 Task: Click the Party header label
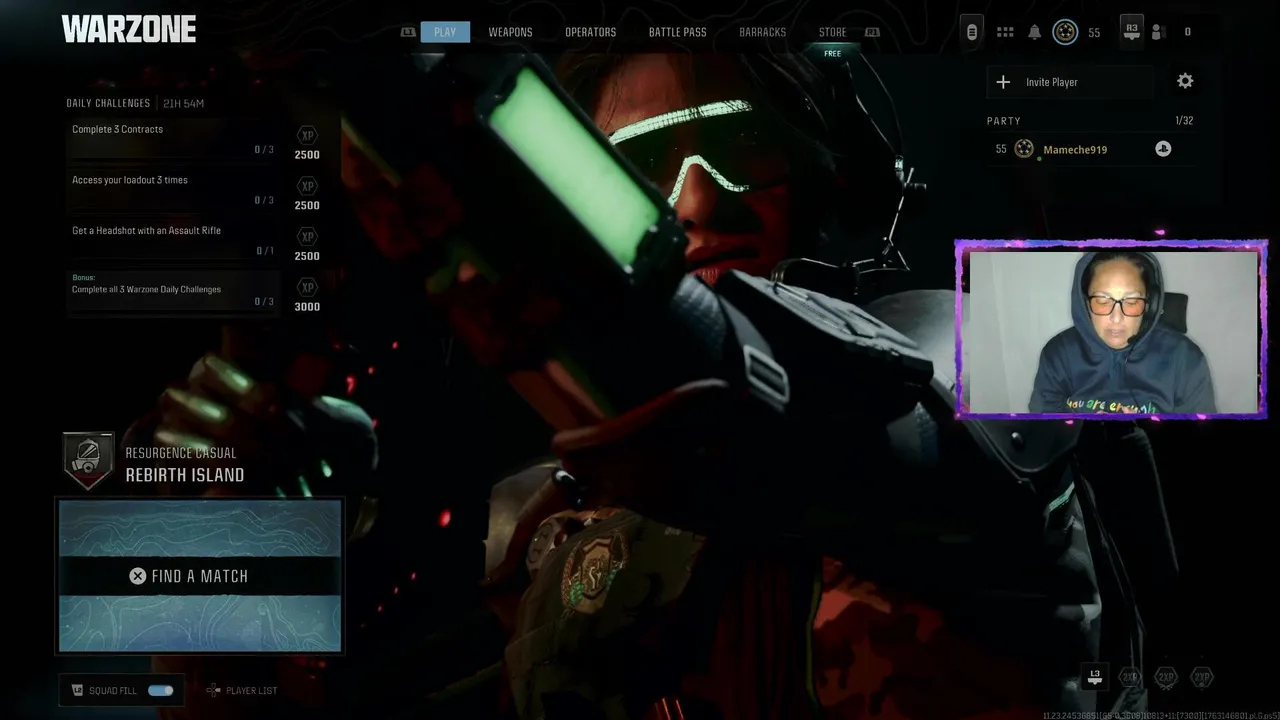[1004, 121]
